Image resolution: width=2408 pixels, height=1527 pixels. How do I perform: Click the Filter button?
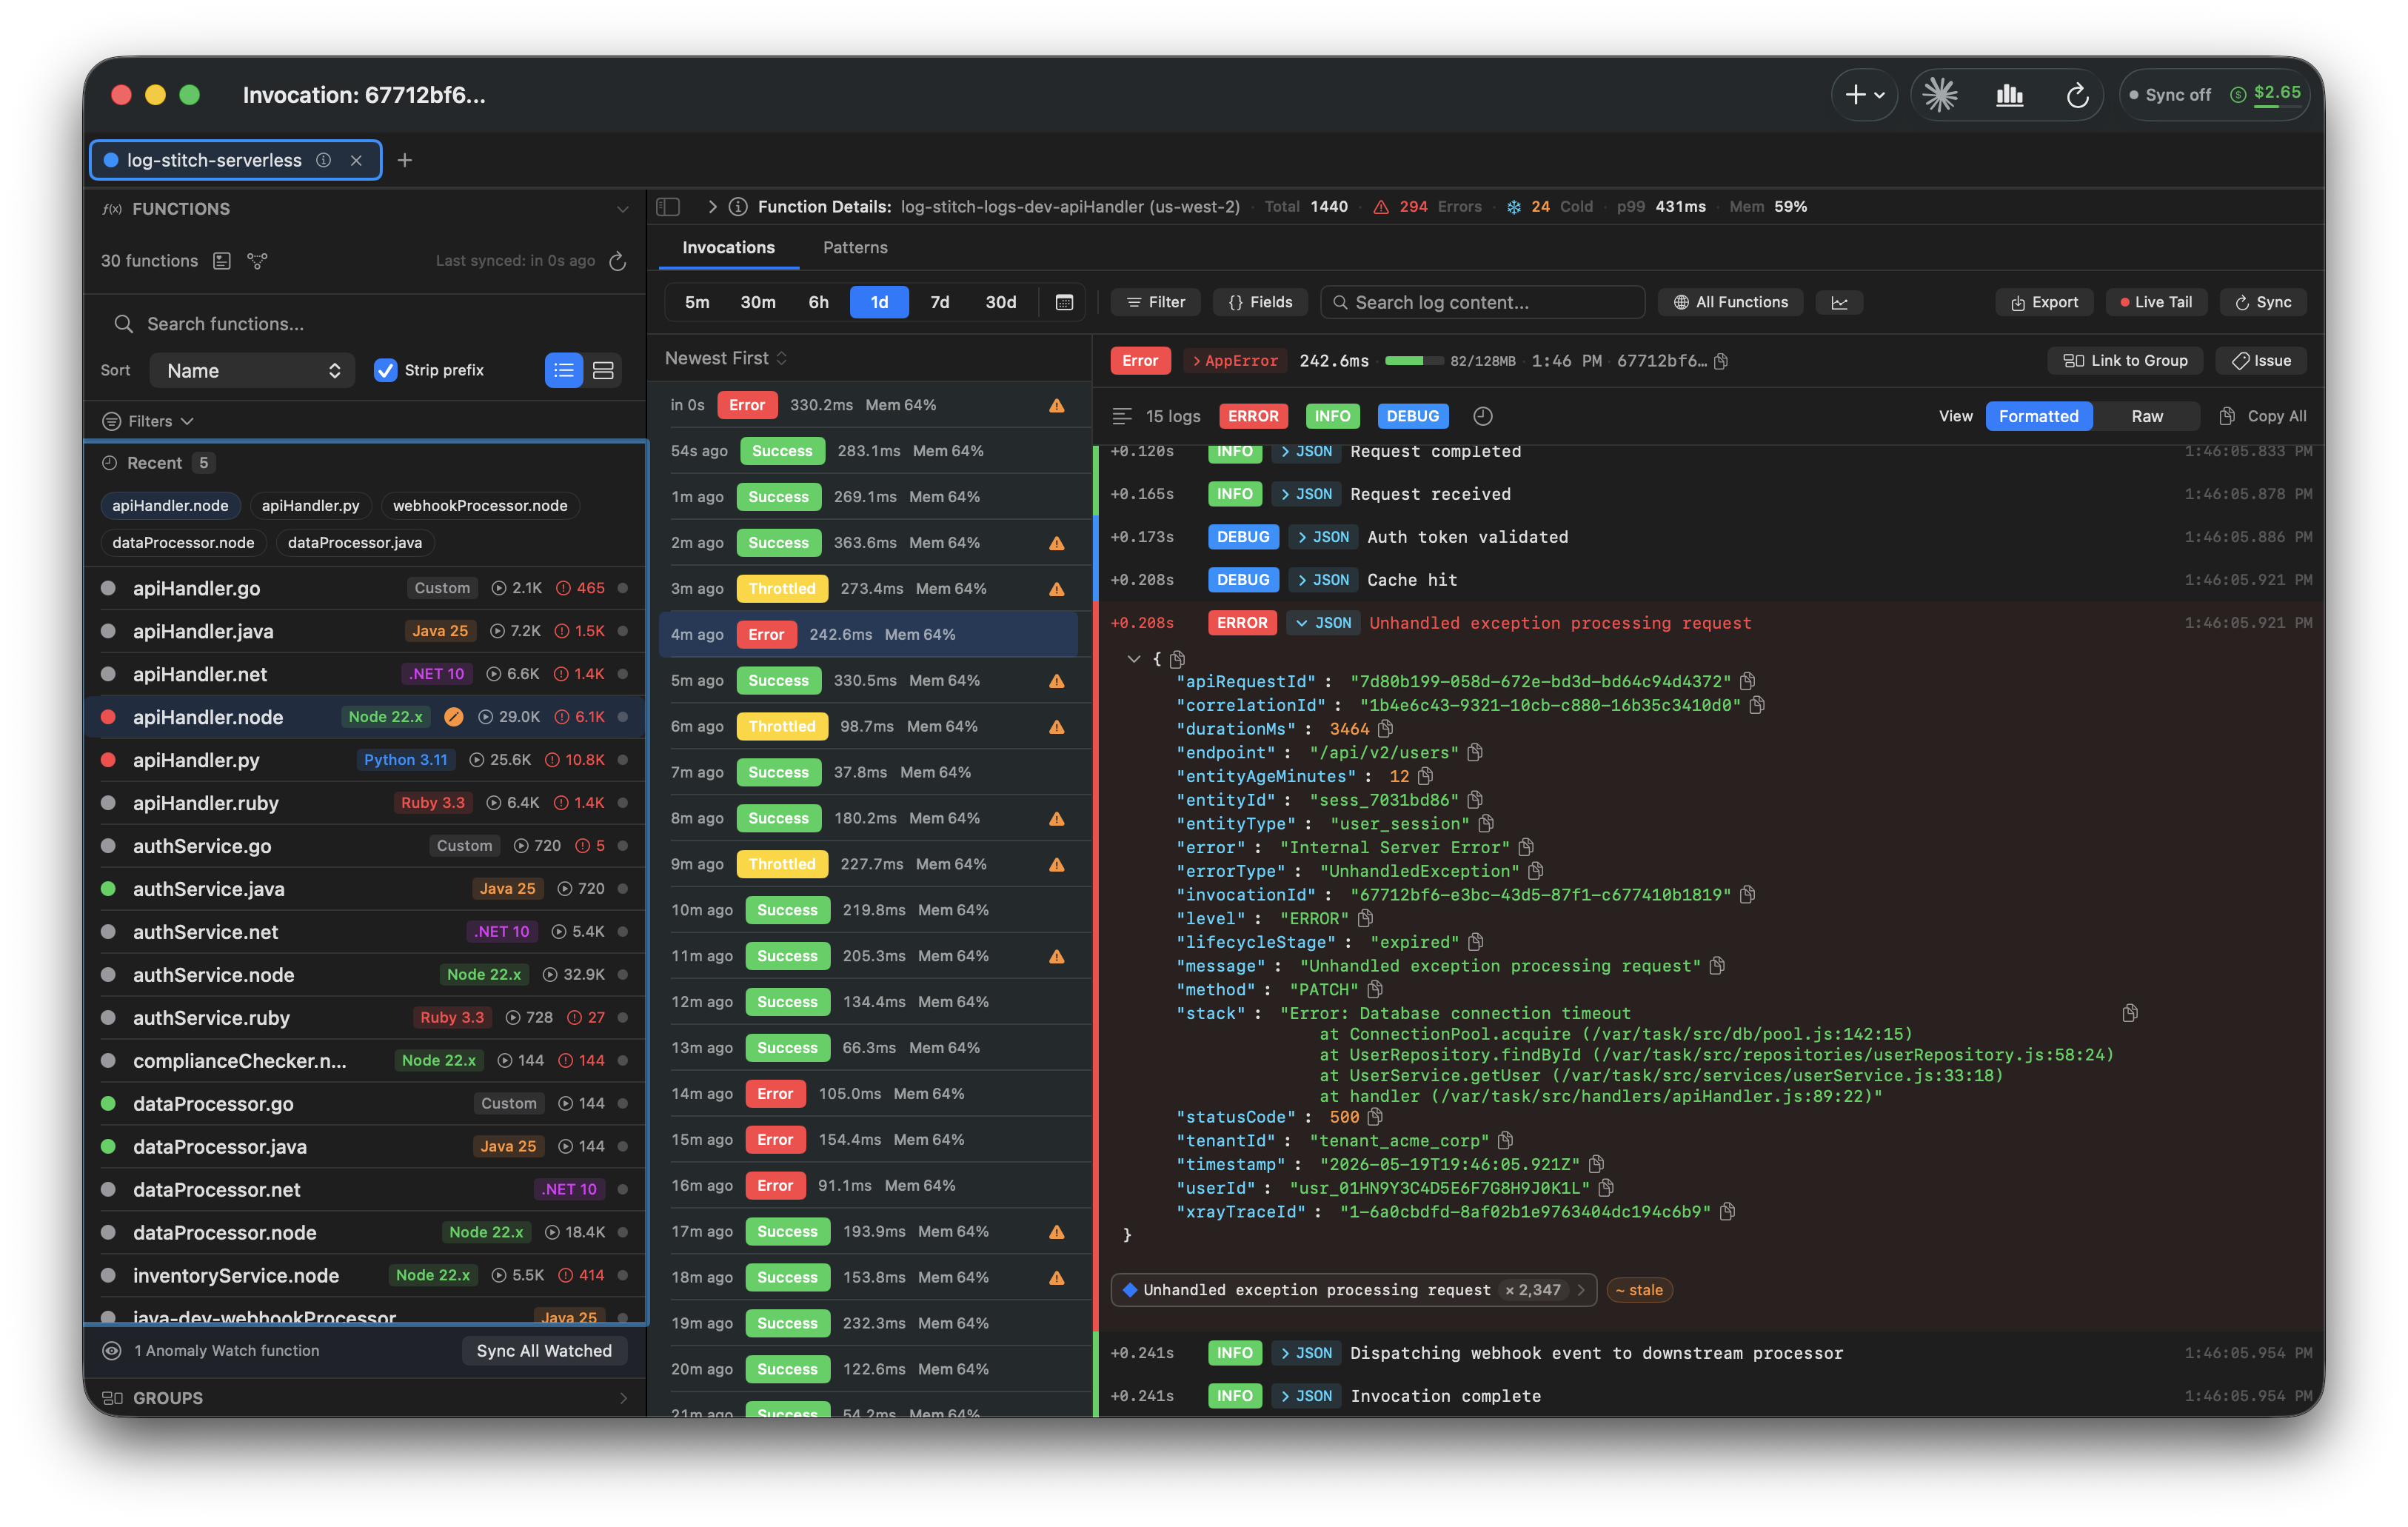1155,302
